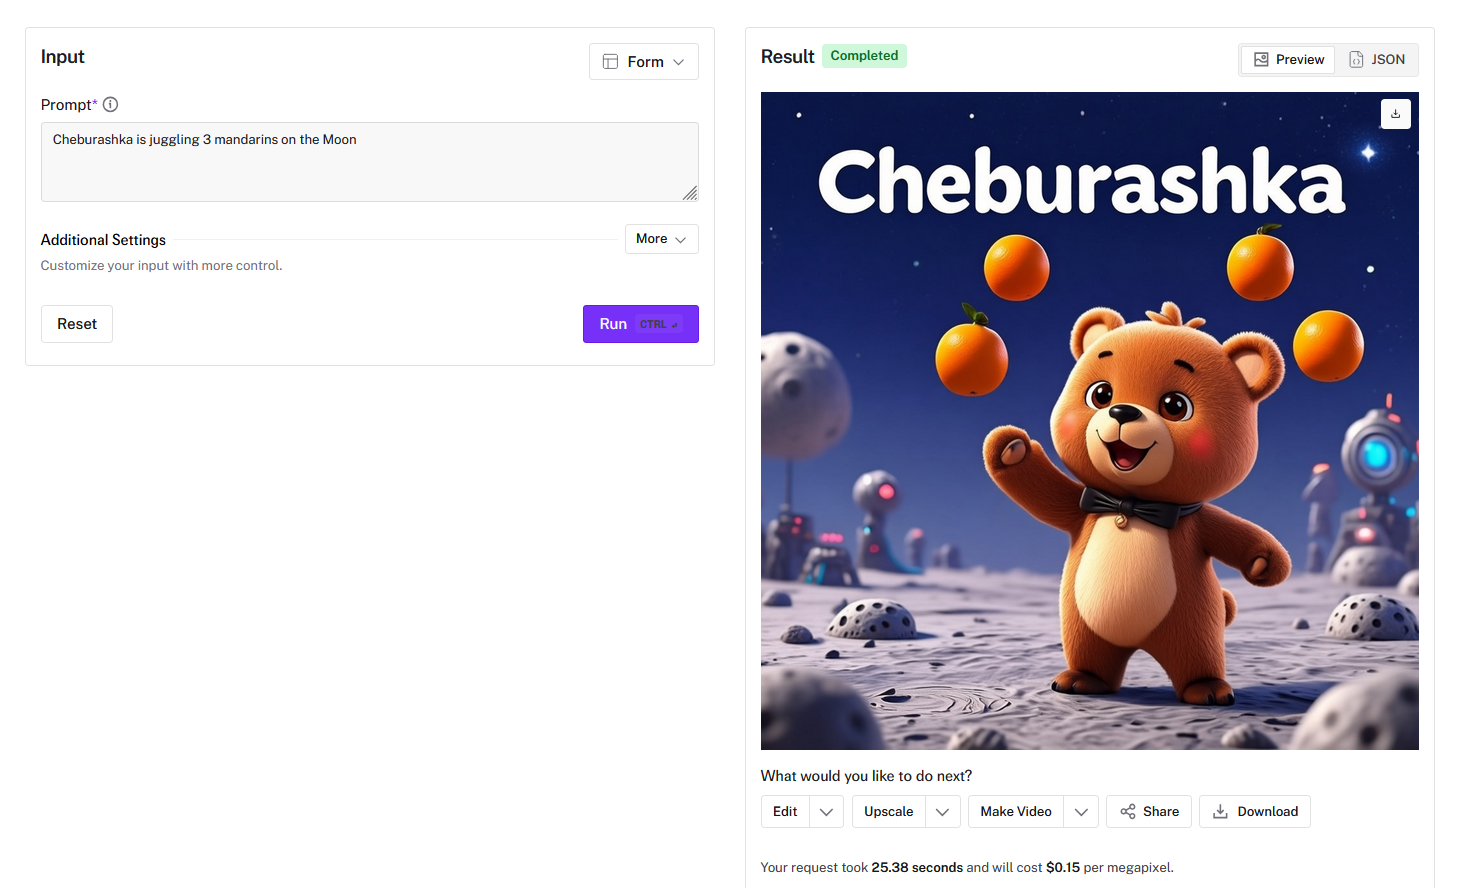Viewport: 1459px width, 888px height.
Task: Click the Reset button
Action: click(x=77, y=324)
